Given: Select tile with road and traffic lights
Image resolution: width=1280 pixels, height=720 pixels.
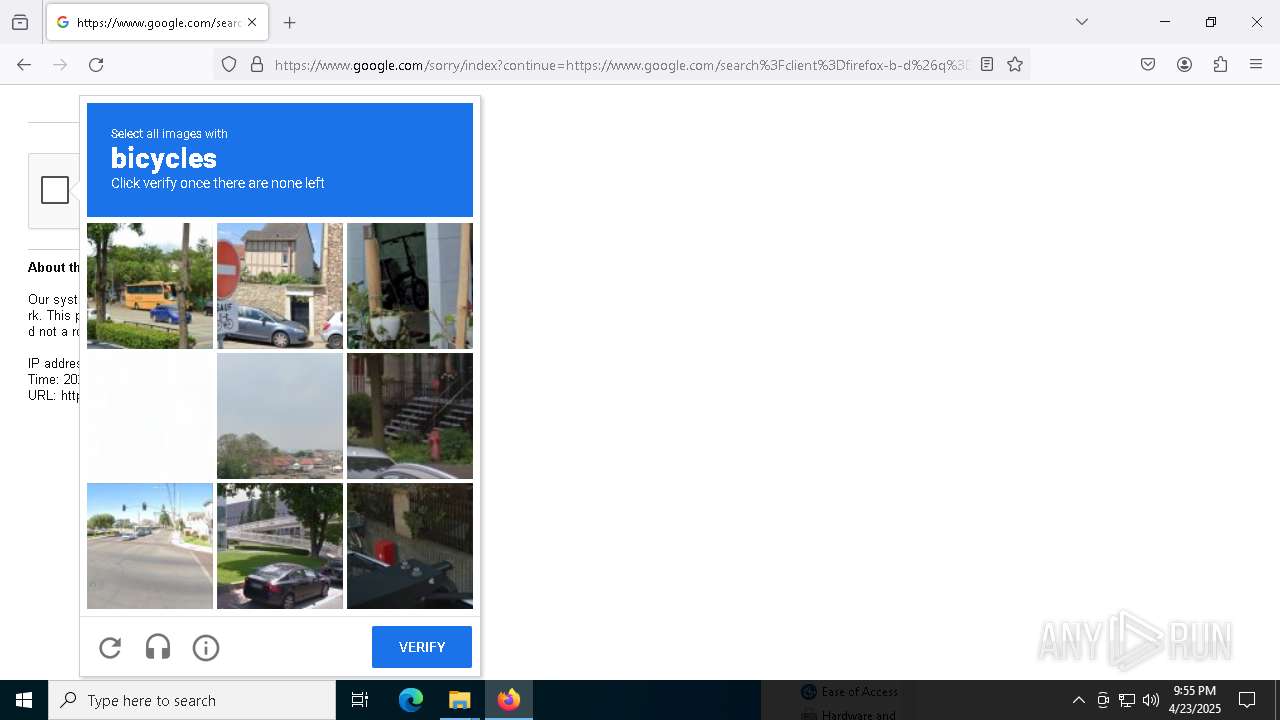Looking at the screenshot, I should 150,546.
